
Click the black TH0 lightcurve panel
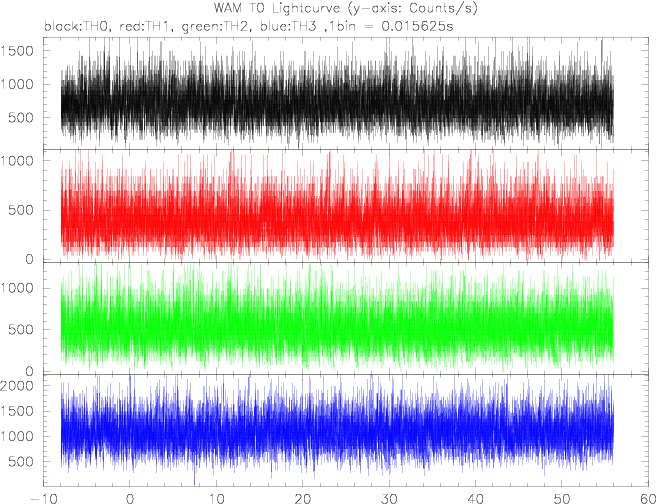point(345,93)
